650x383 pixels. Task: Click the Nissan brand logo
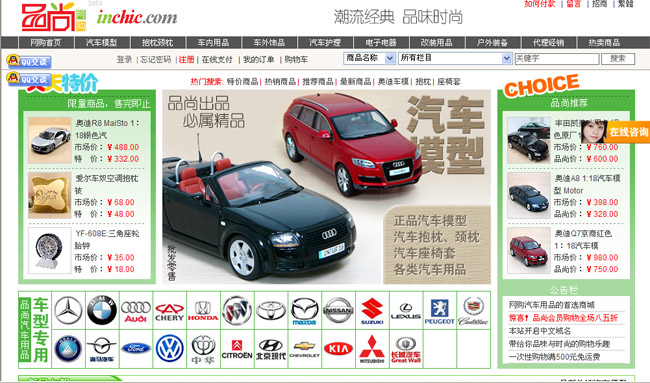(x=338, y=310)
